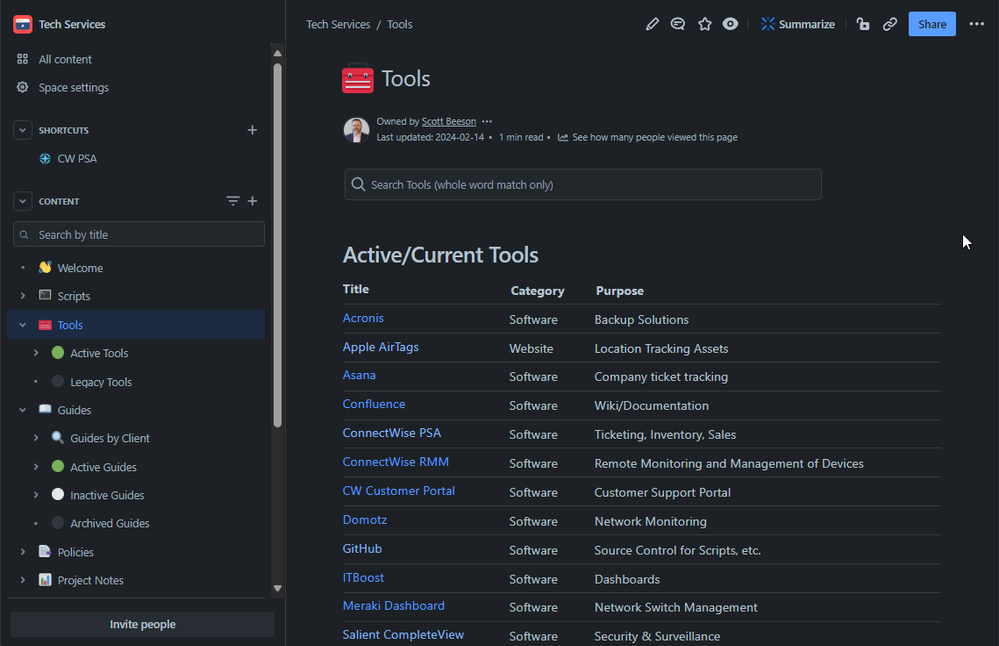
Task: Click the Tools breadcrumb
Action: (x=399, y=24)
